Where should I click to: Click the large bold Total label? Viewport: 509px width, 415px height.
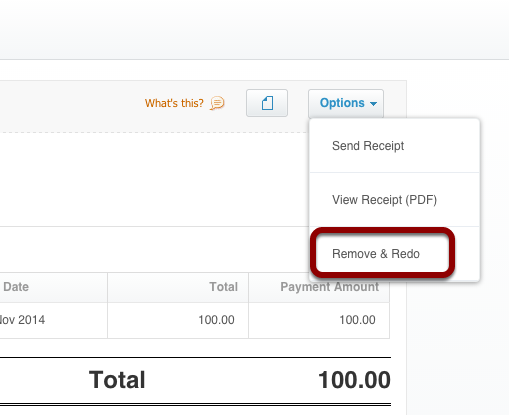[x=117, y=380]
